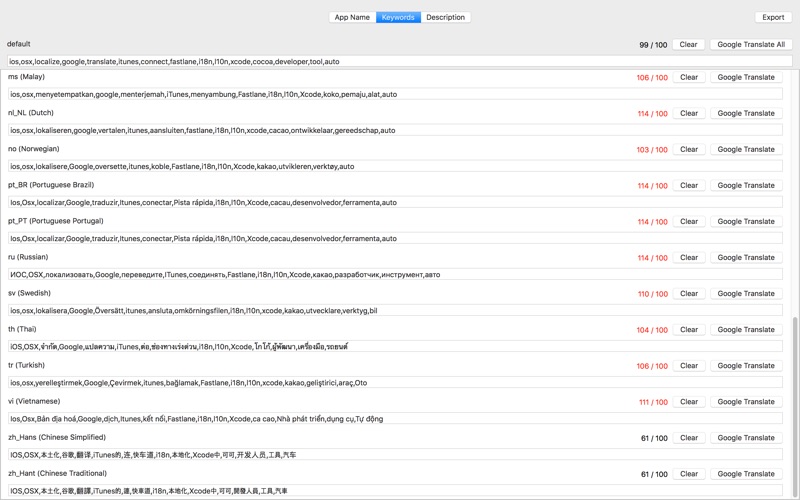Google Translate Portuguese Portugal keywords
This screenshot has height=500, width=800.
(745, 221)
